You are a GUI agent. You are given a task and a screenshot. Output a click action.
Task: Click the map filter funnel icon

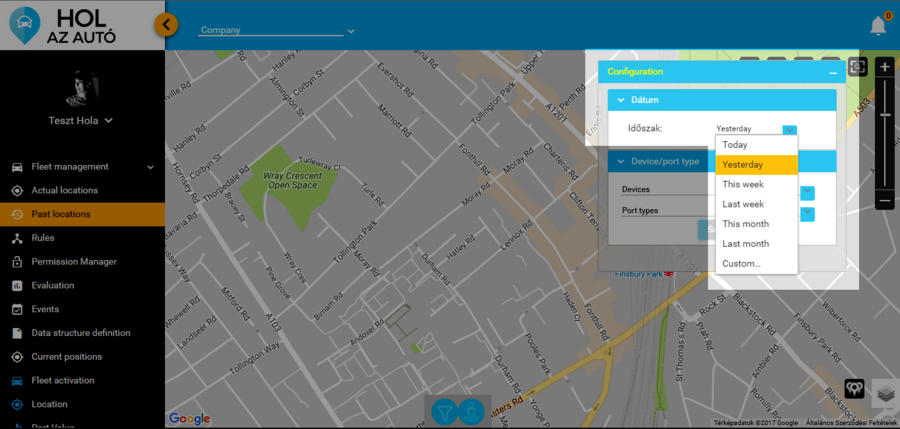click(445, 411)
